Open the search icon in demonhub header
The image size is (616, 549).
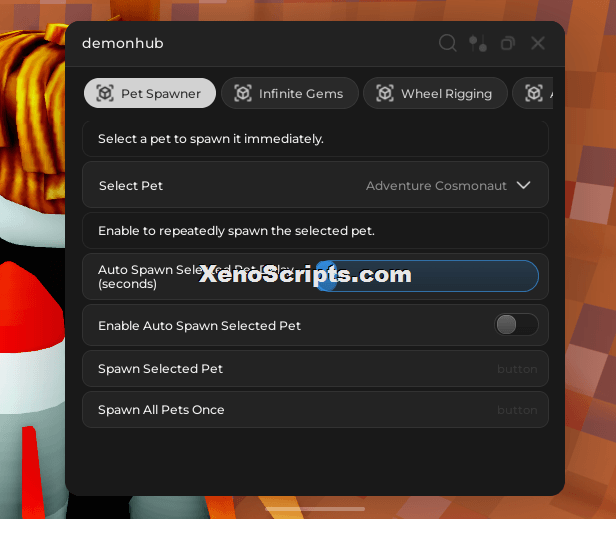[447, 43]
